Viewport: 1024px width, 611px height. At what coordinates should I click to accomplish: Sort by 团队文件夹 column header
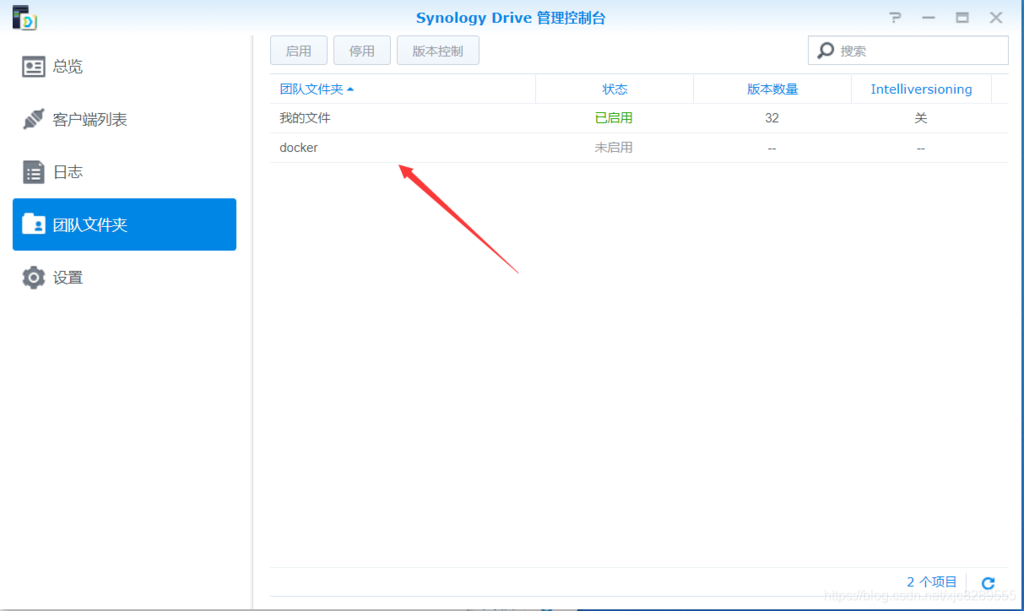pyautogui.click(x=316, y=89)
